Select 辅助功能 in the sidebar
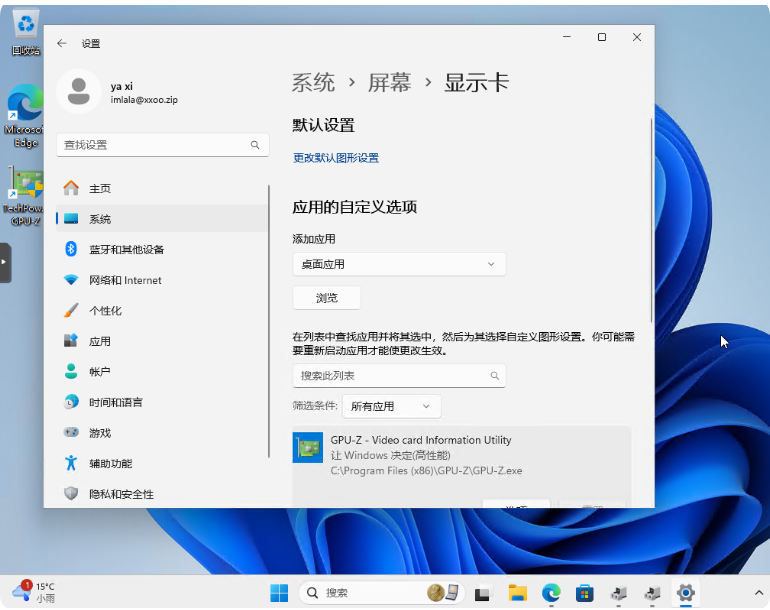Image resolution: width=770 pixels, height=610 pixels. point(162,463)
